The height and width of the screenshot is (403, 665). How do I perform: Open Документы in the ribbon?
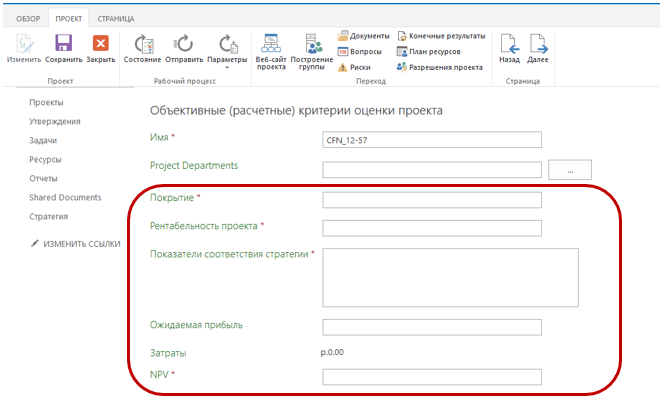363,36
